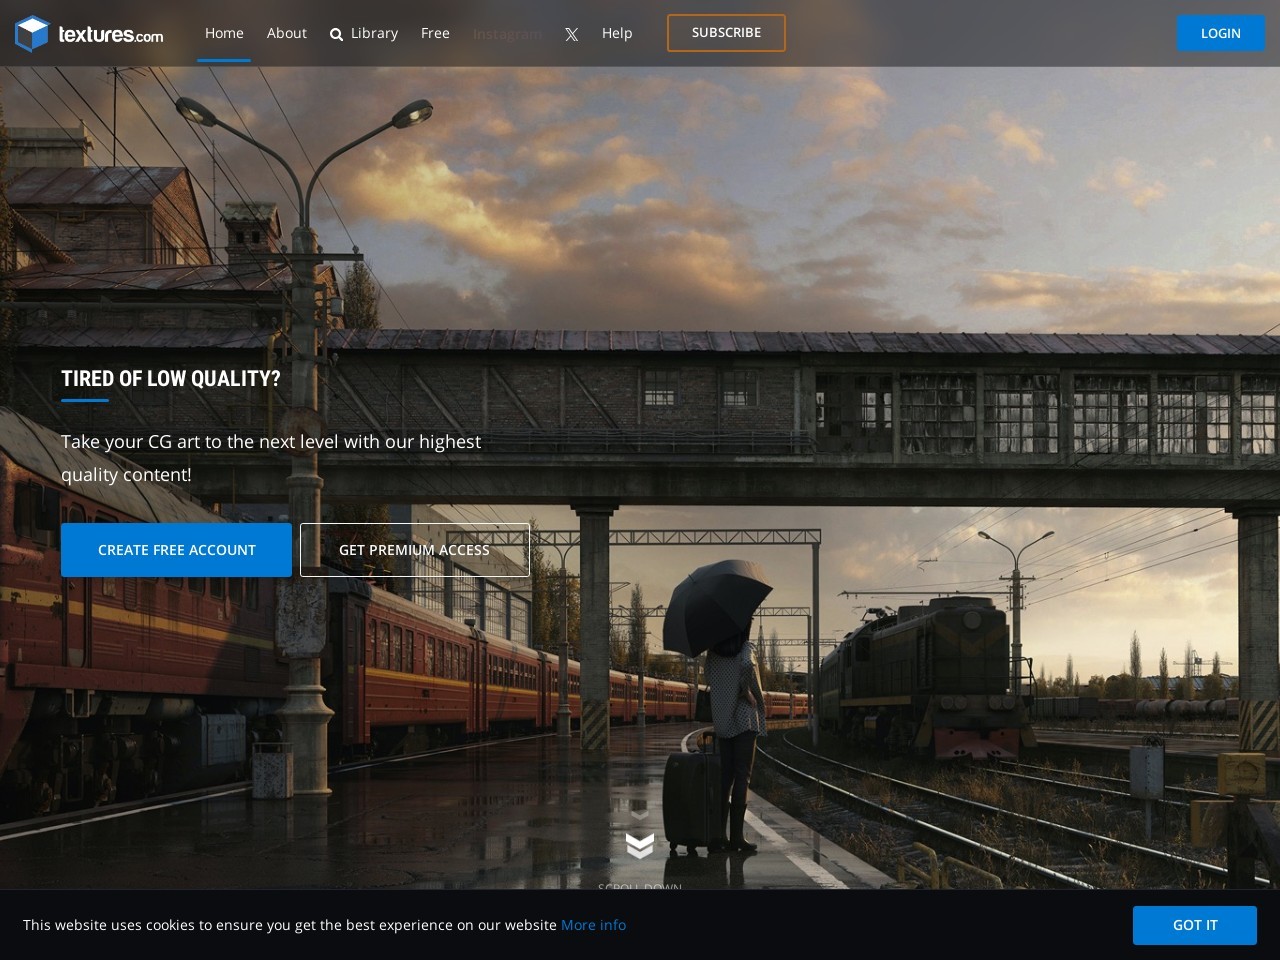Viewport: 1280px width, 960px height.
Task: Open the More info cookie link
Action: [593, 925]
